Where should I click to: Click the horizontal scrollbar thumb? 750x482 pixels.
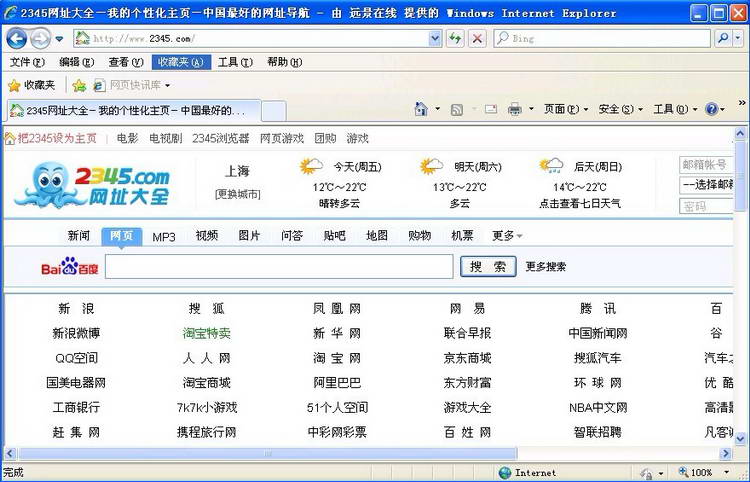pyautogui.click(x=268, y=453)
